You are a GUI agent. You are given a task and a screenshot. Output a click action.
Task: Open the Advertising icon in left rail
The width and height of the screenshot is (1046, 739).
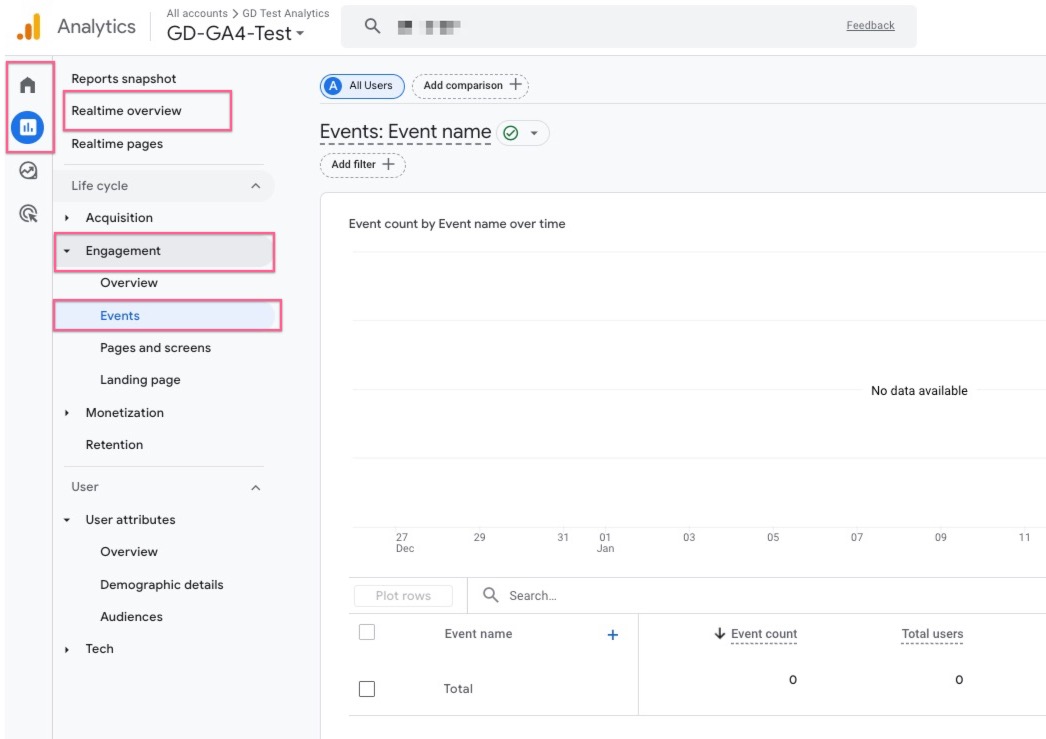(28, 213)
